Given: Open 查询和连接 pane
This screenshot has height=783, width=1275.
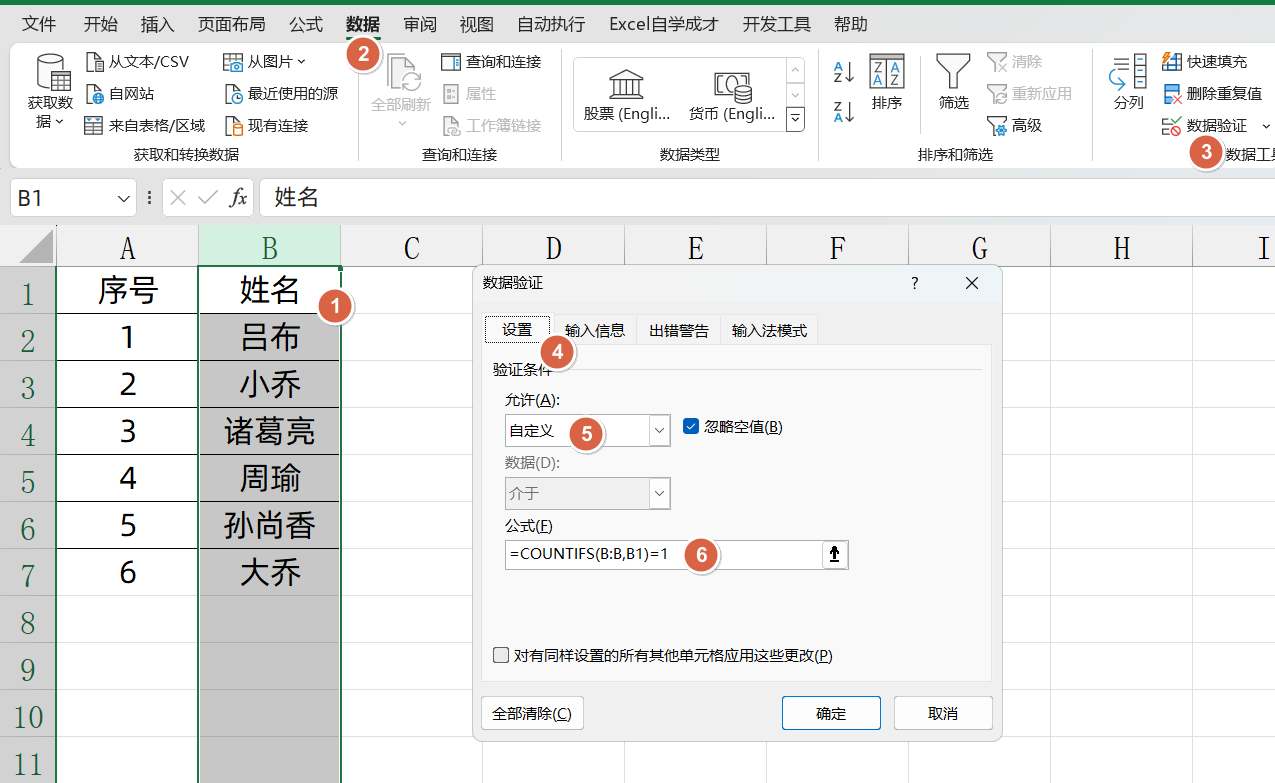Looking at the screenshot, I should coord(491,62).
